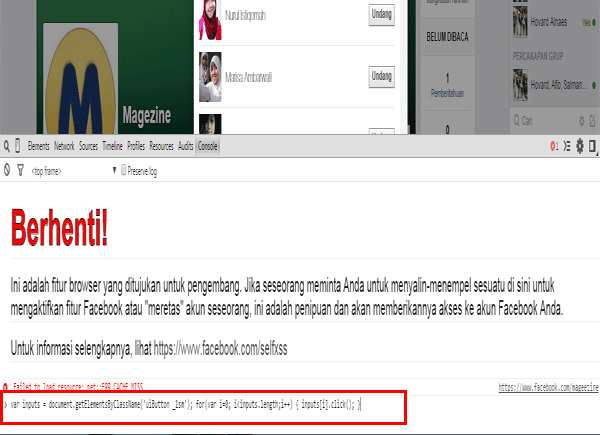
Task: Click the Nurul Istiqomah name
Action: tap(245, 16)
